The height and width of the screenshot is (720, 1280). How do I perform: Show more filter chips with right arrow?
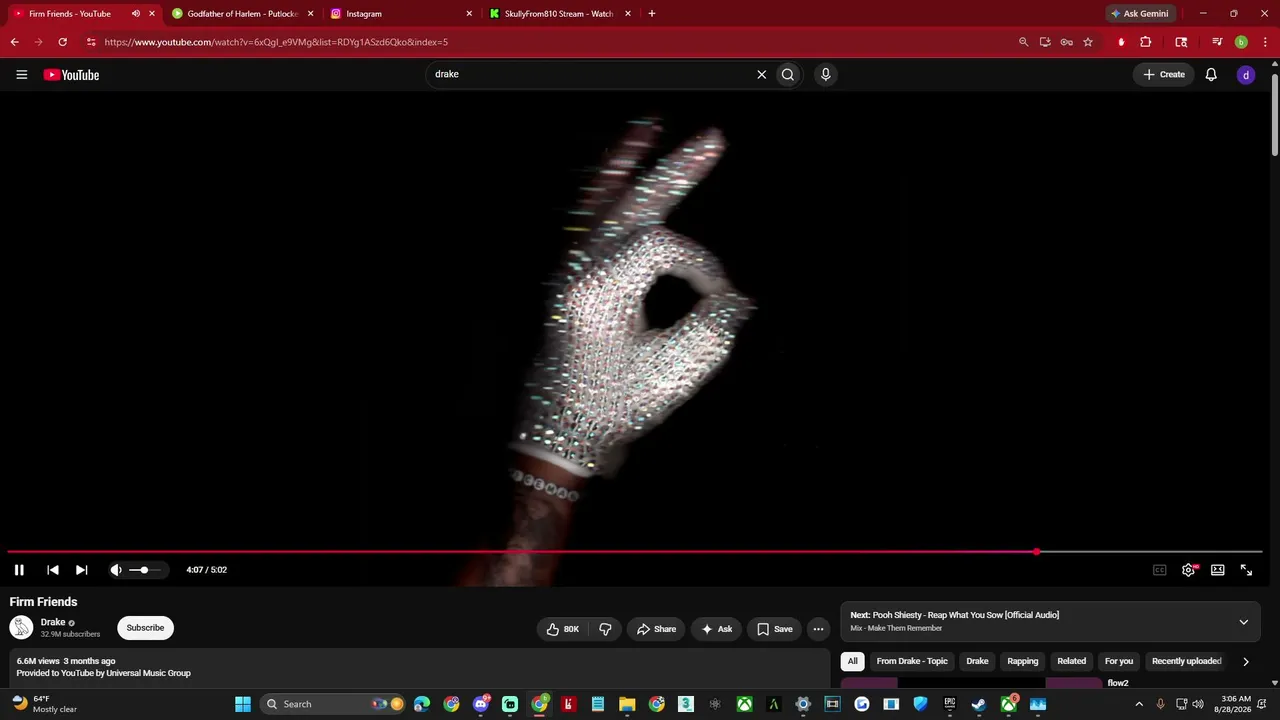click(1245, 661)
